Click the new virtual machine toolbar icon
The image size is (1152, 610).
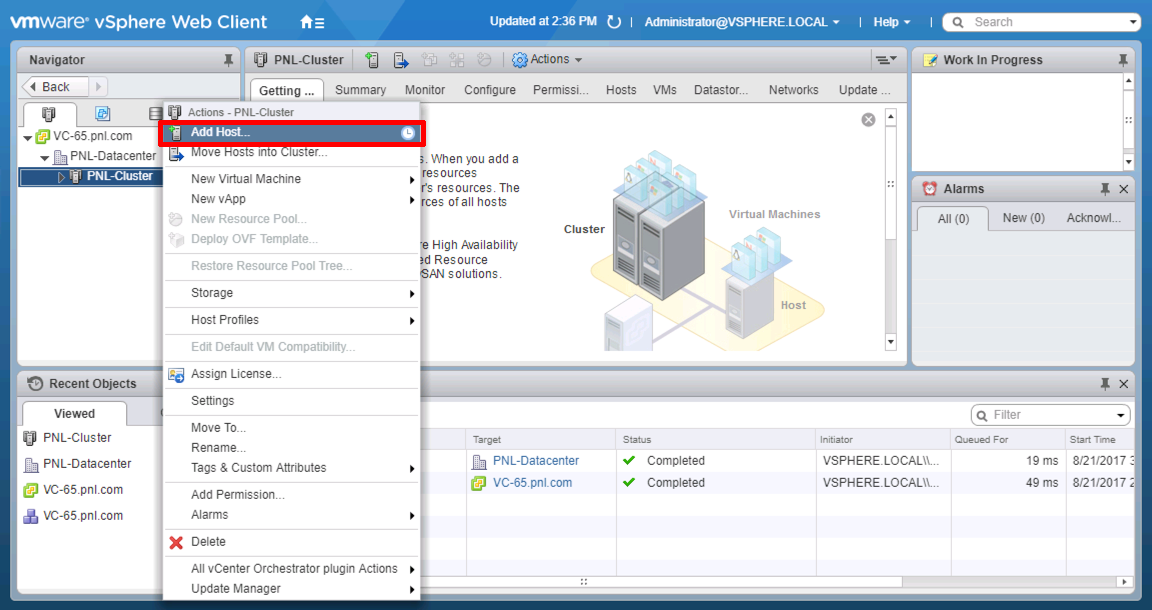click(x=429, y=60)
